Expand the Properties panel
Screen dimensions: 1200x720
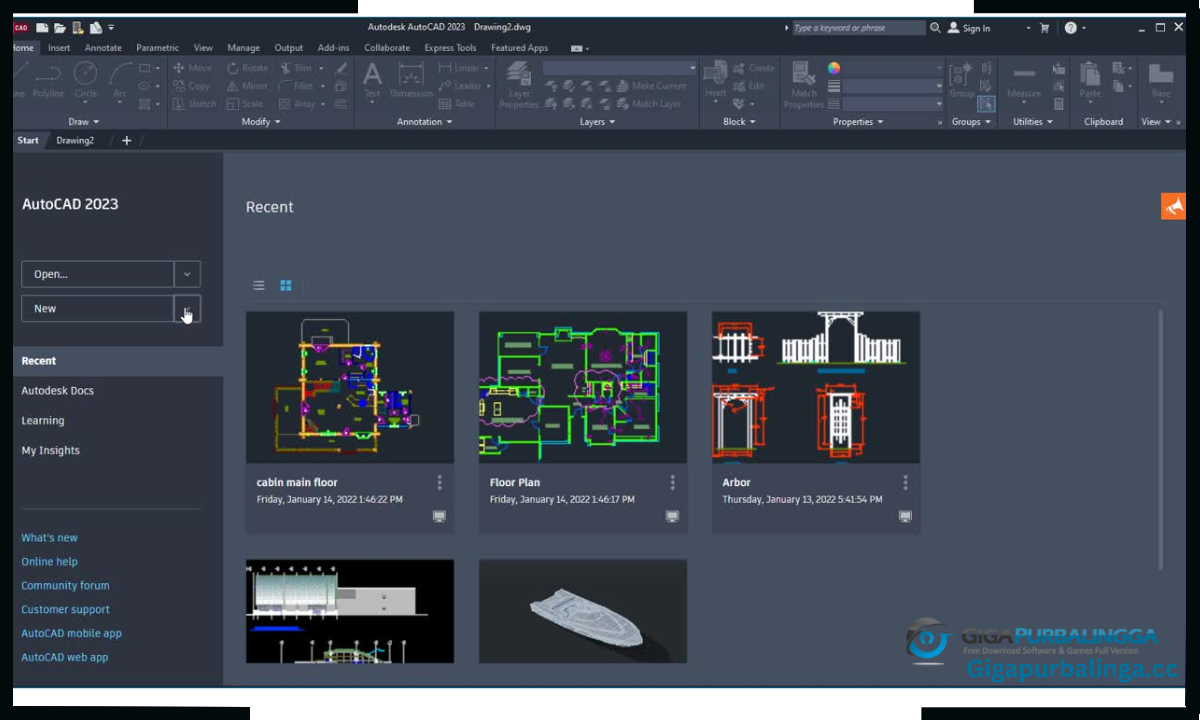click(858, 122)
